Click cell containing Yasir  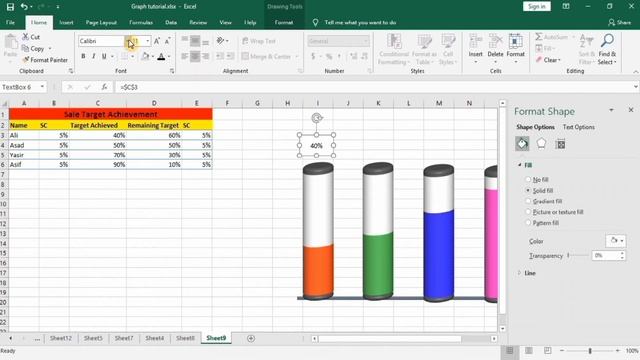tap(24, 155)
